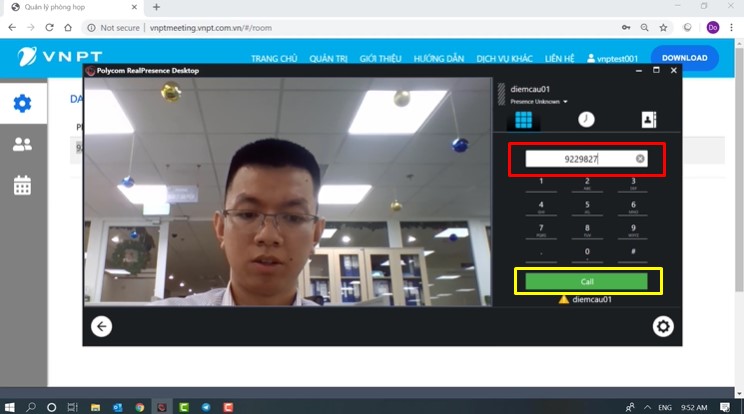Dial digit 3 on keypad
The image size is (744, 414).
pyautogui.click(x=633, y=183)
